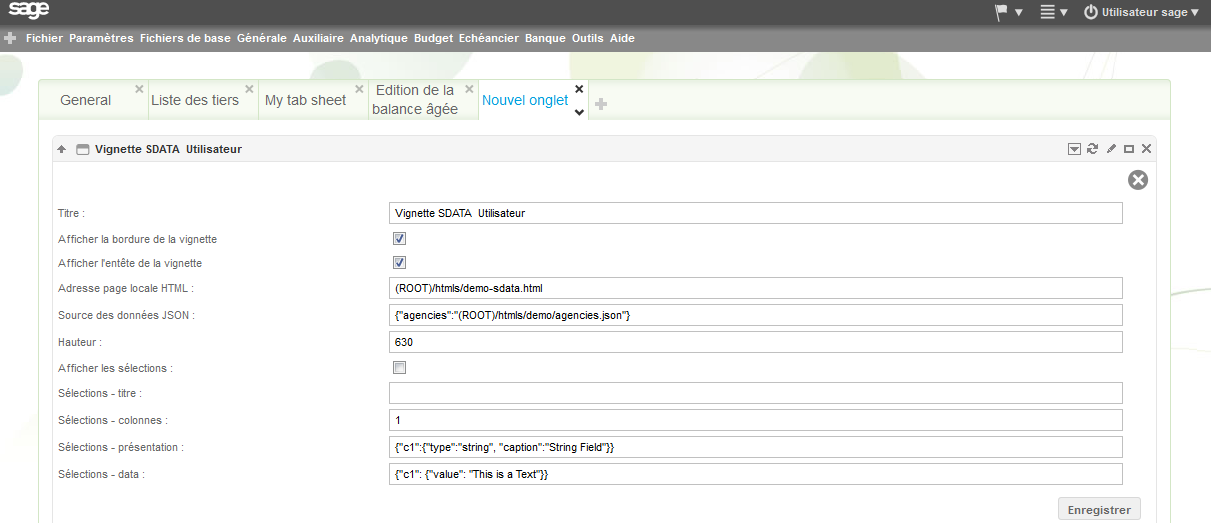
Task: Open Utilisateur sage dropdown menu
Action: [x=1142, y=12]
